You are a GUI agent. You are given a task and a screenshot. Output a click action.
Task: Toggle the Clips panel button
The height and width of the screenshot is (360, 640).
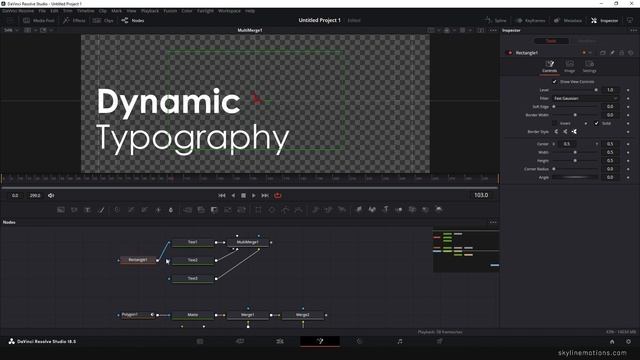103,20
